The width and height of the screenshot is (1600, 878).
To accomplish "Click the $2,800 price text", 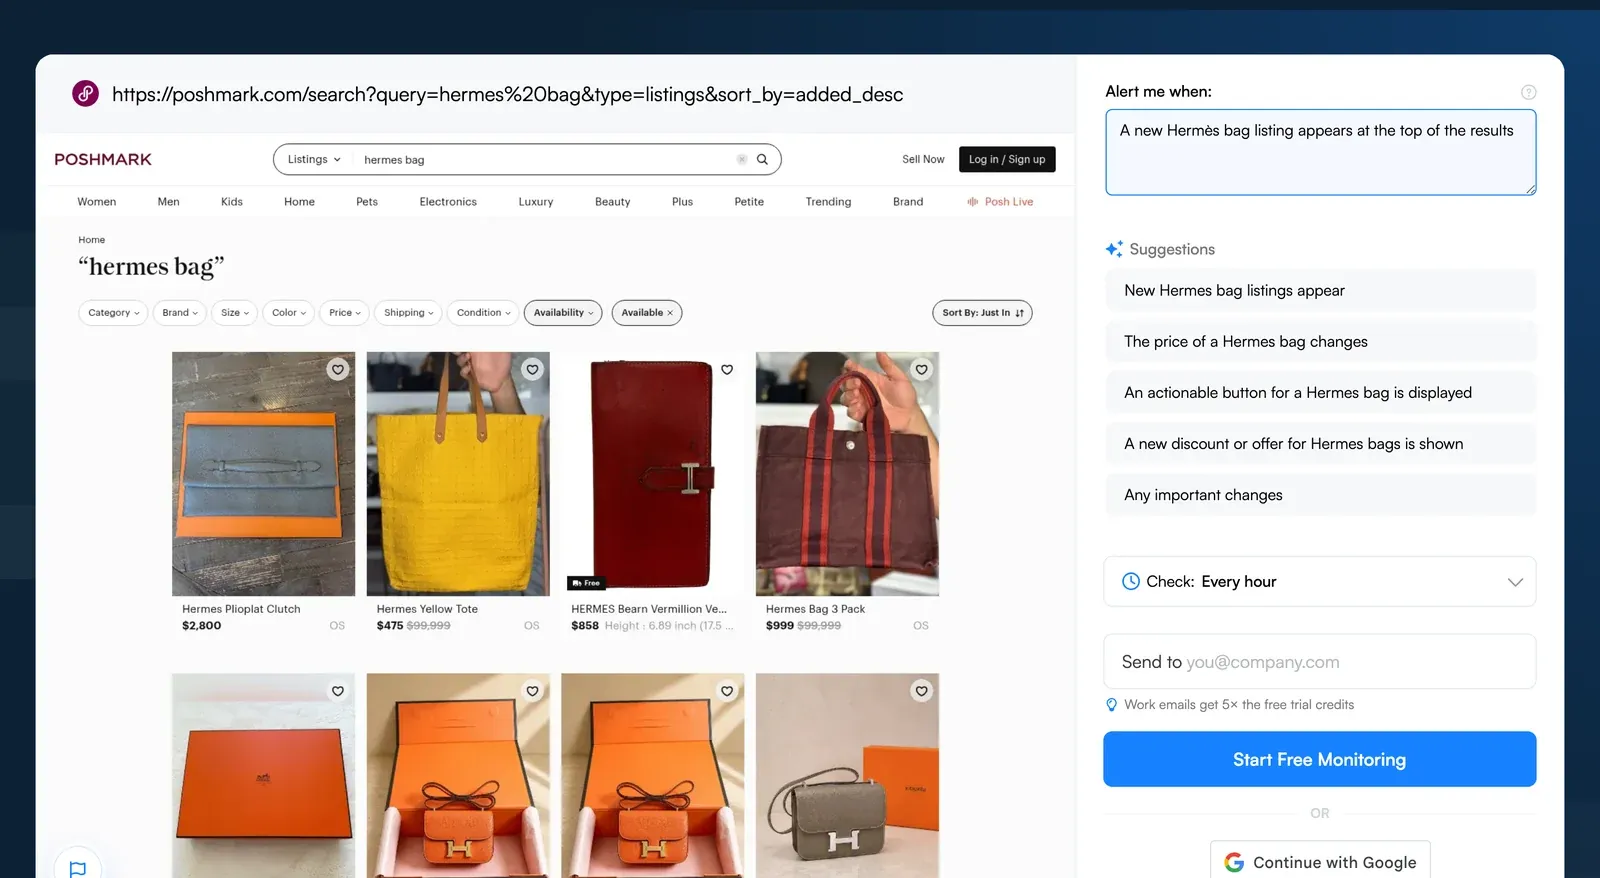I will coord(202,626).
